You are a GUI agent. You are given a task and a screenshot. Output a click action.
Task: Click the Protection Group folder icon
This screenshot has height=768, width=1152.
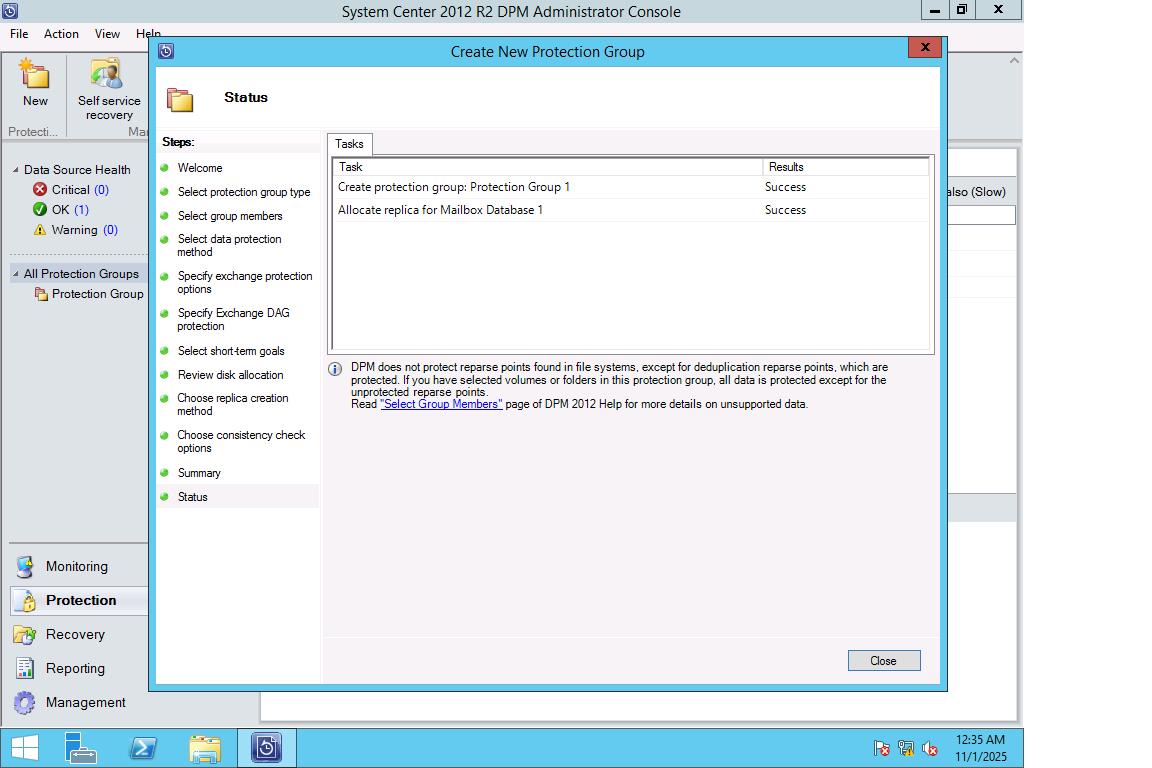(x=41, y=294)
